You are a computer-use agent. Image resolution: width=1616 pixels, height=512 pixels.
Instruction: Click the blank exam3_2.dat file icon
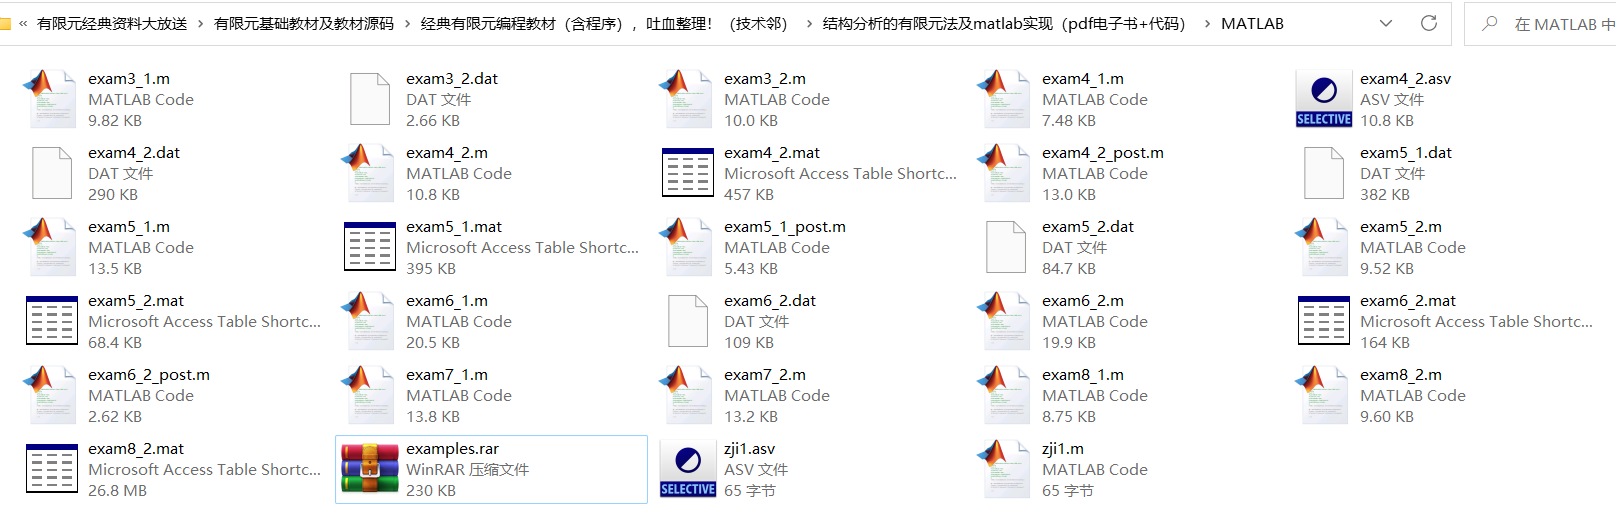(x=370, y=99)
